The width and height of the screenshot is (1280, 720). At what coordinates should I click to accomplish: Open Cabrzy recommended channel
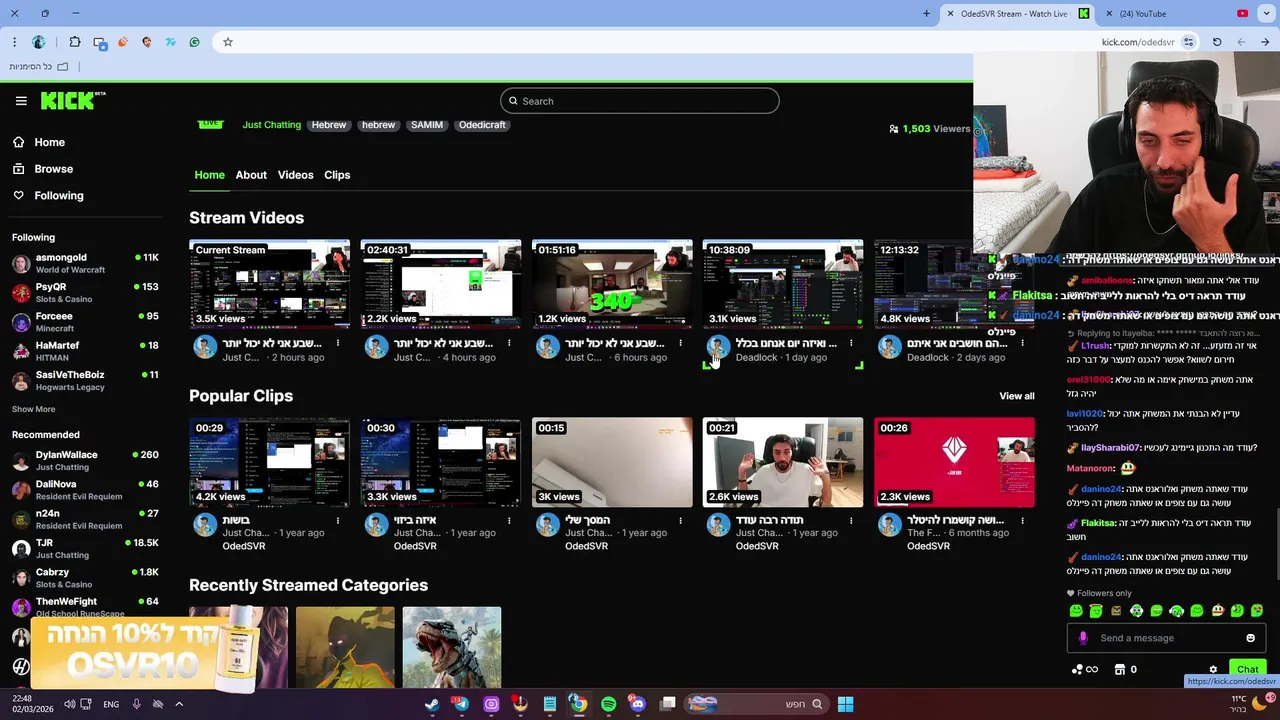coord(85,578)
